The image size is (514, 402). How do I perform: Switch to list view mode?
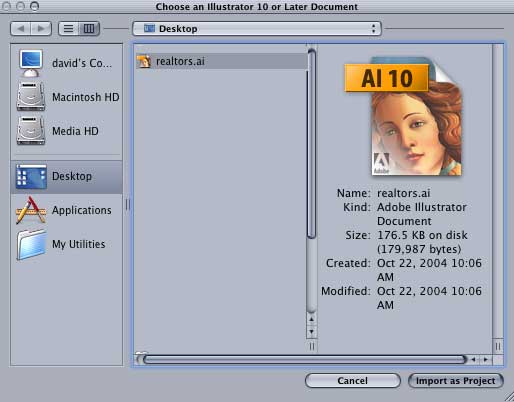(x=69, y=29)
